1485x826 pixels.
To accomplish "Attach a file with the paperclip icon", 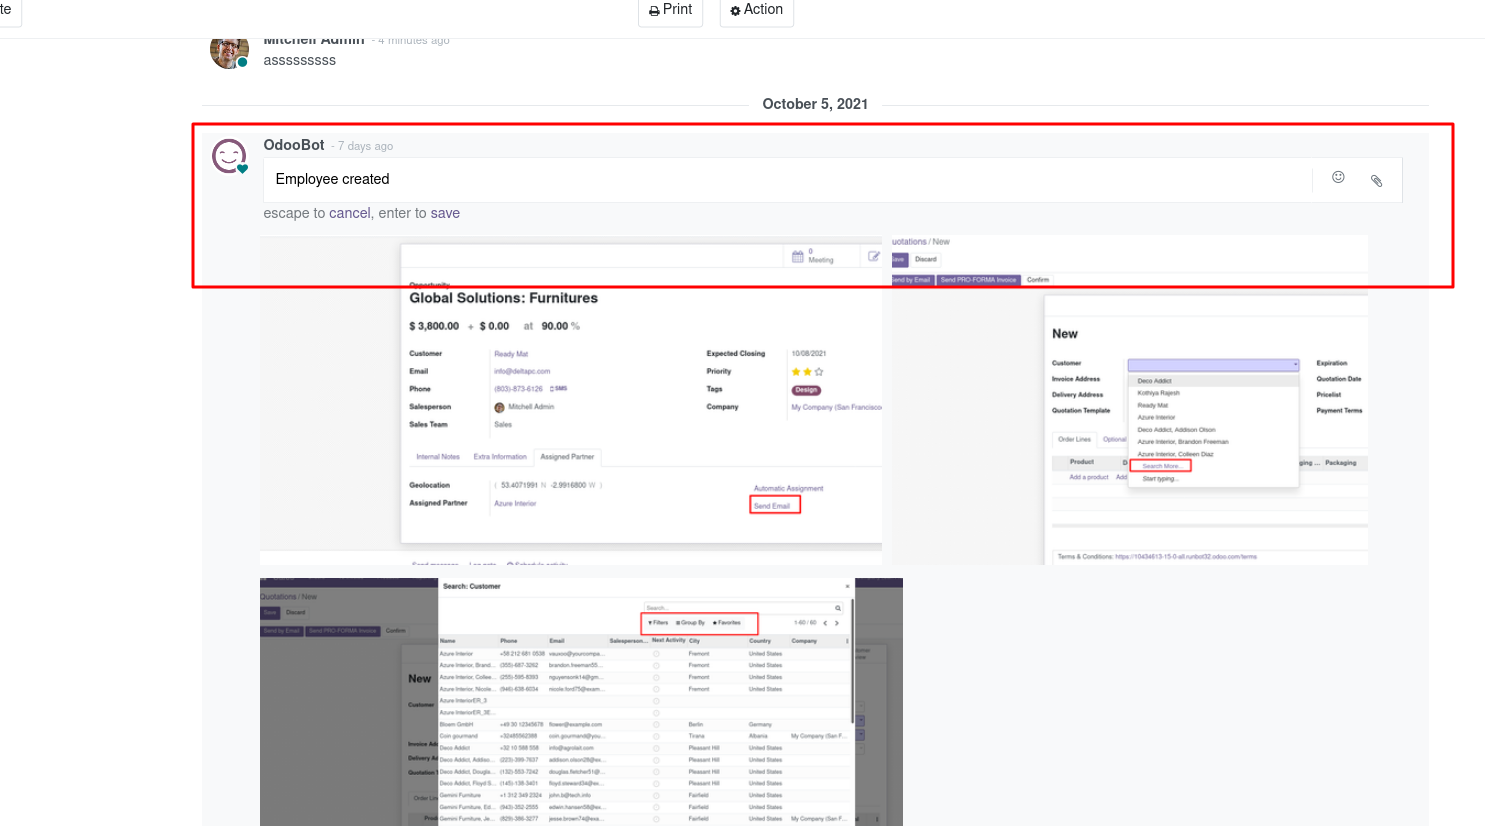I will pos(1377,181).
